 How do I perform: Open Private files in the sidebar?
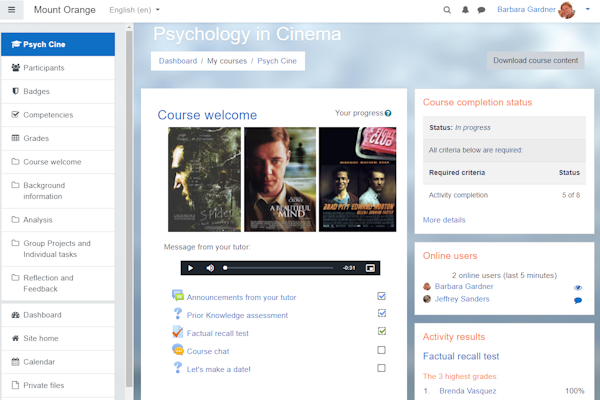[58, 385]
